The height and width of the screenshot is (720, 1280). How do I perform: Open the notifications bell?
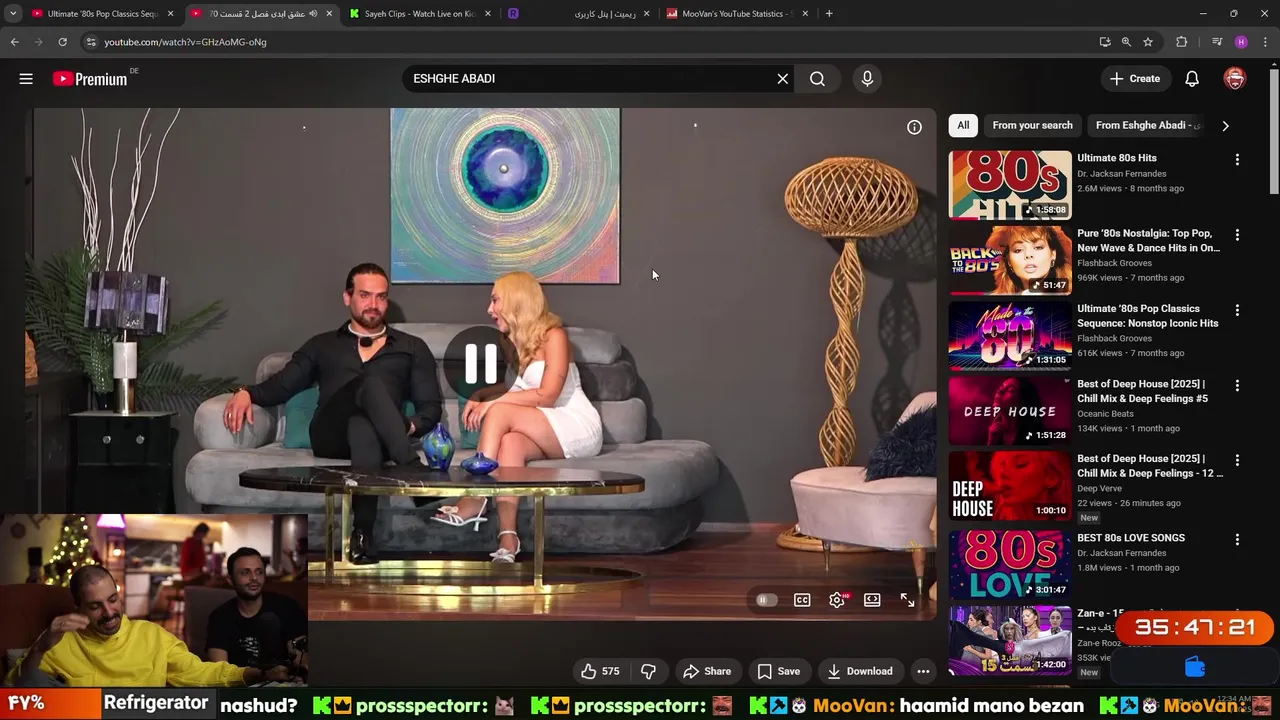(1192, 79)
